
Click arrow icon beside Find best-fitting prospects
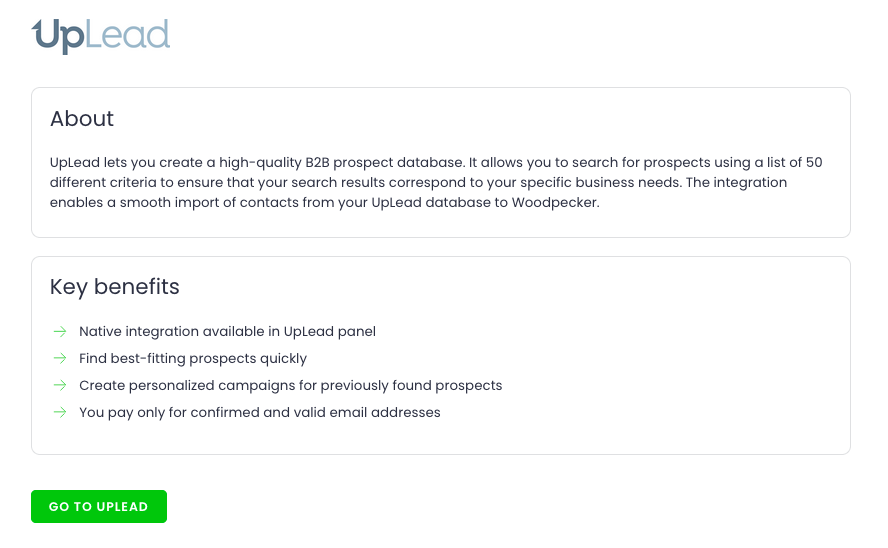point(60,358)
